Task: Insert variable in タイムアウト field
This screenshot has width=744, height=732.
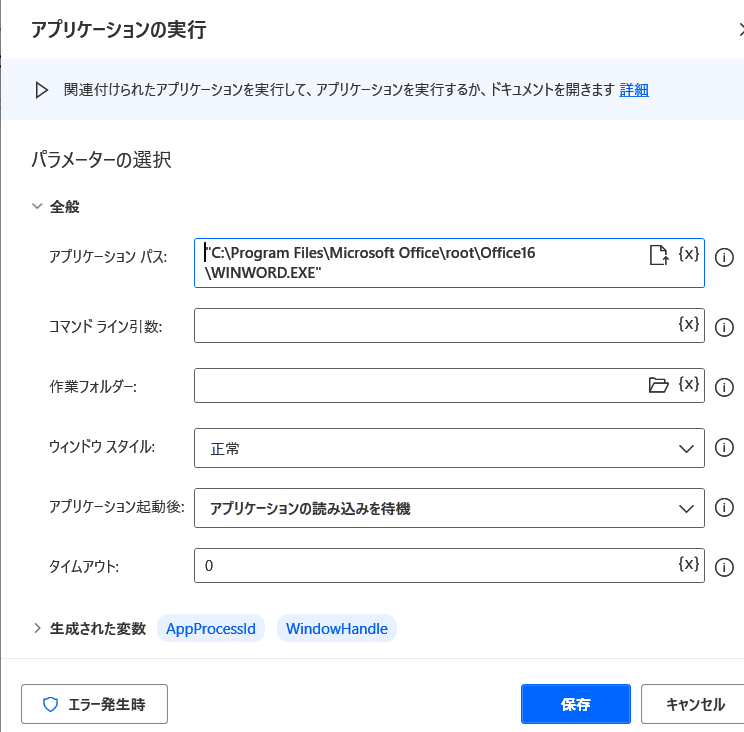Action: [x=688, y=564]
